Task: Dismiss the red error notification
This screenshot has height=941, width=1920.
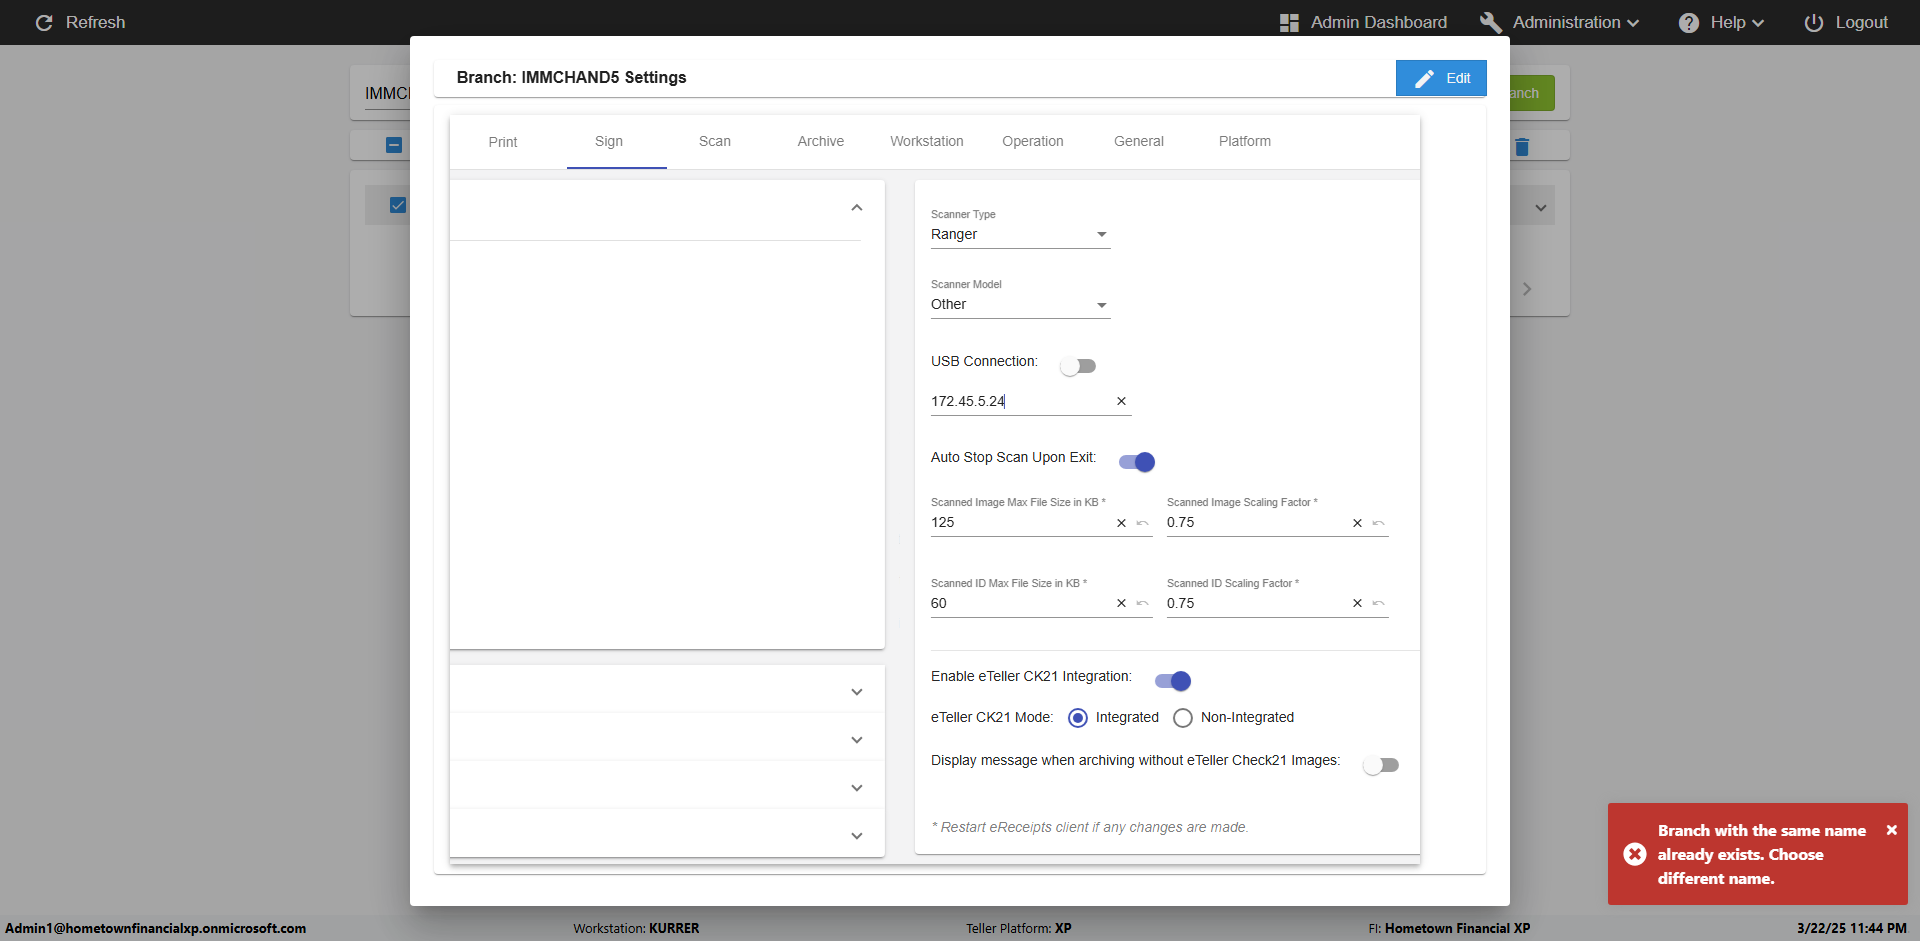Action: (x=1891, y=830)
